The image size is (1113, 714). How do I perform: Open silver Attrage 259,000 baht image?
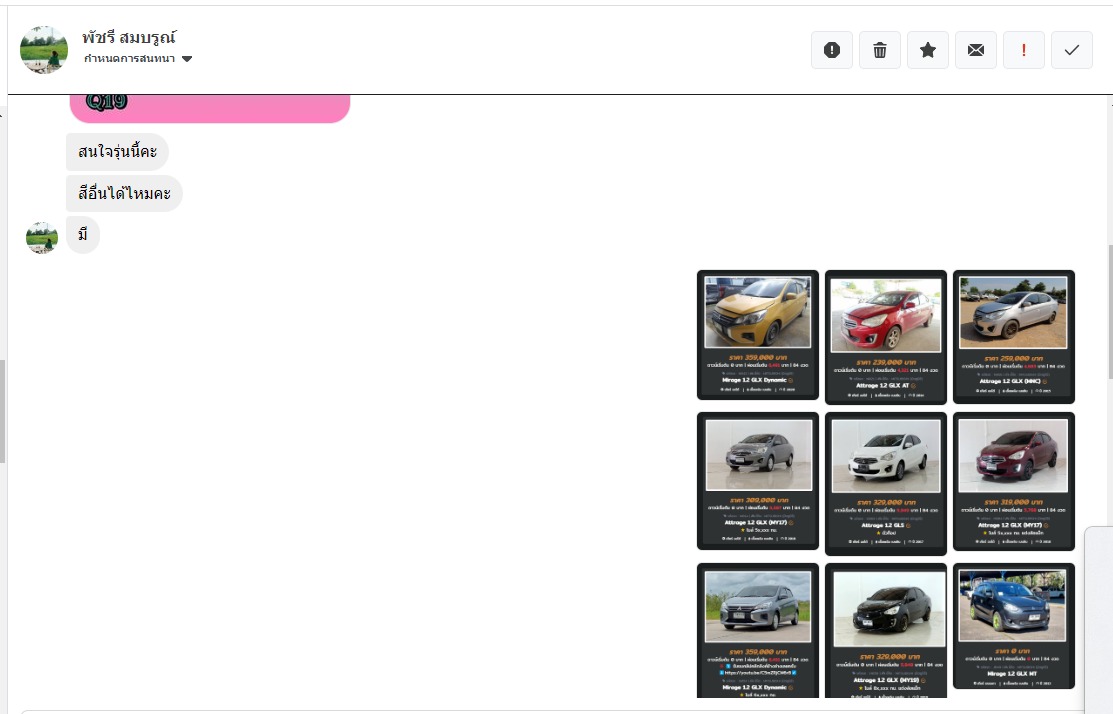[x=1014, y=336]
